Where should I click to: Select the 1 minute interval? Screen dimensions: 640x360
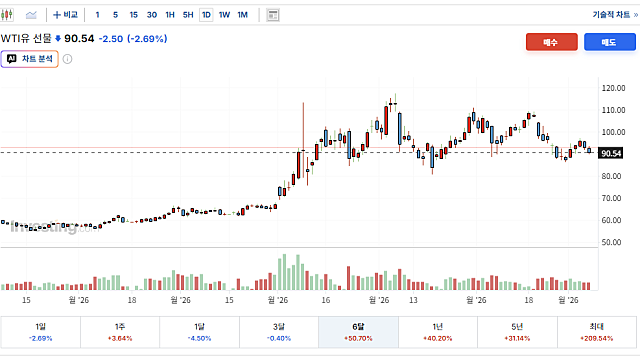tap(97, 15)
